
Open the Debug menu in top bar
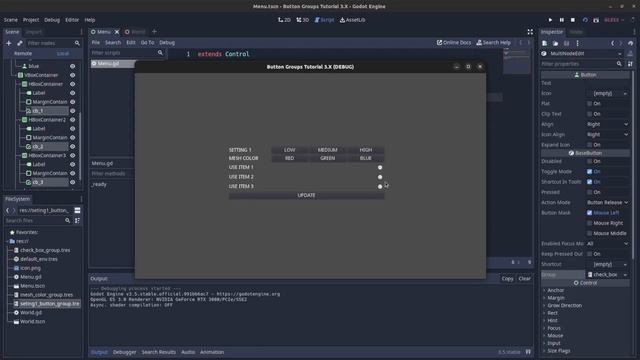click(x=52, y=20)
